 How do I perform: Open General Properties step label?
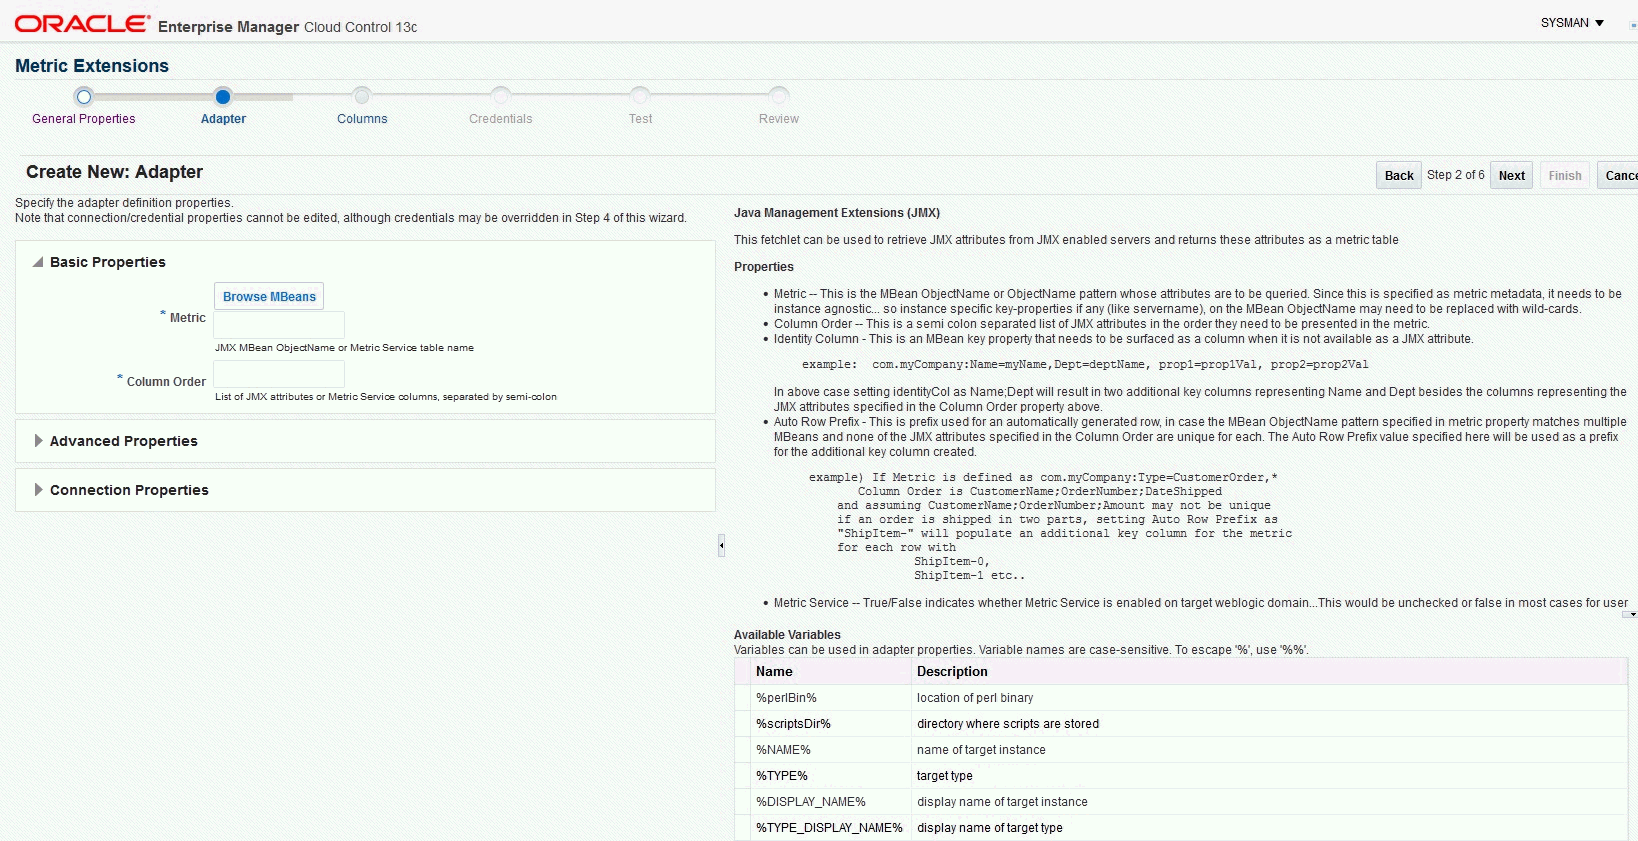[x=84, y=119]
